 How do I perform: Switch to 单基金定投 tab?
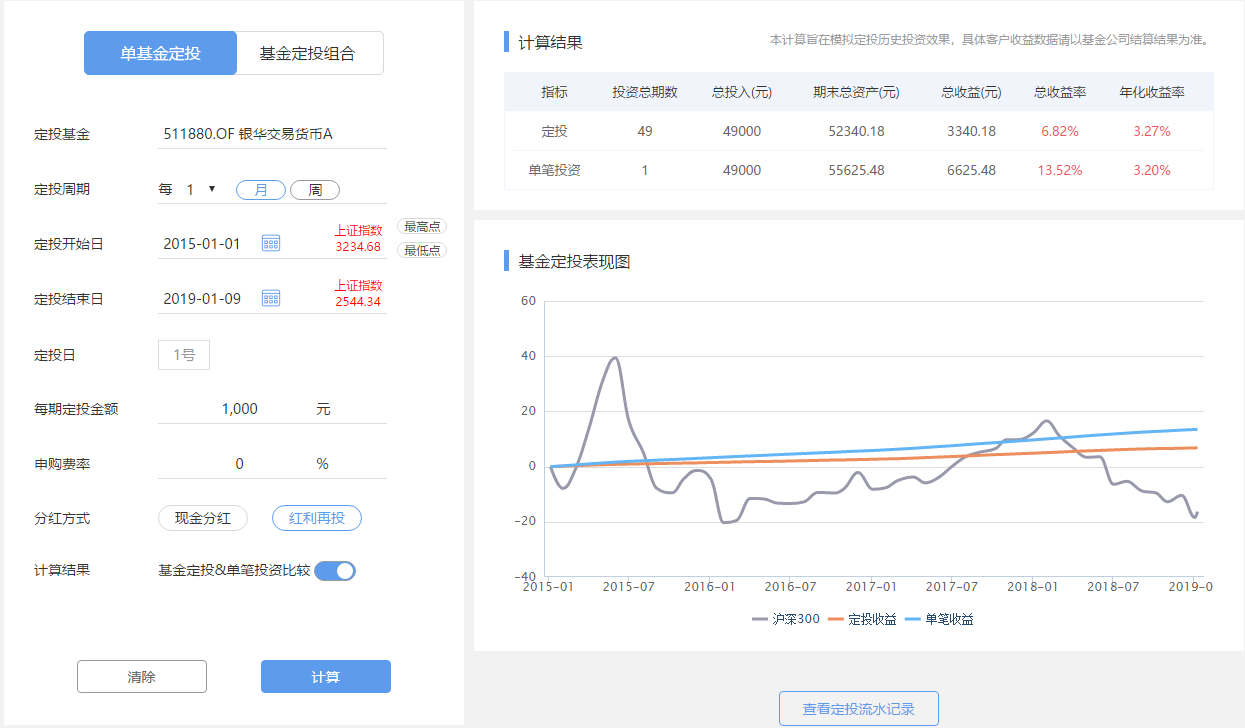(160, 53)
